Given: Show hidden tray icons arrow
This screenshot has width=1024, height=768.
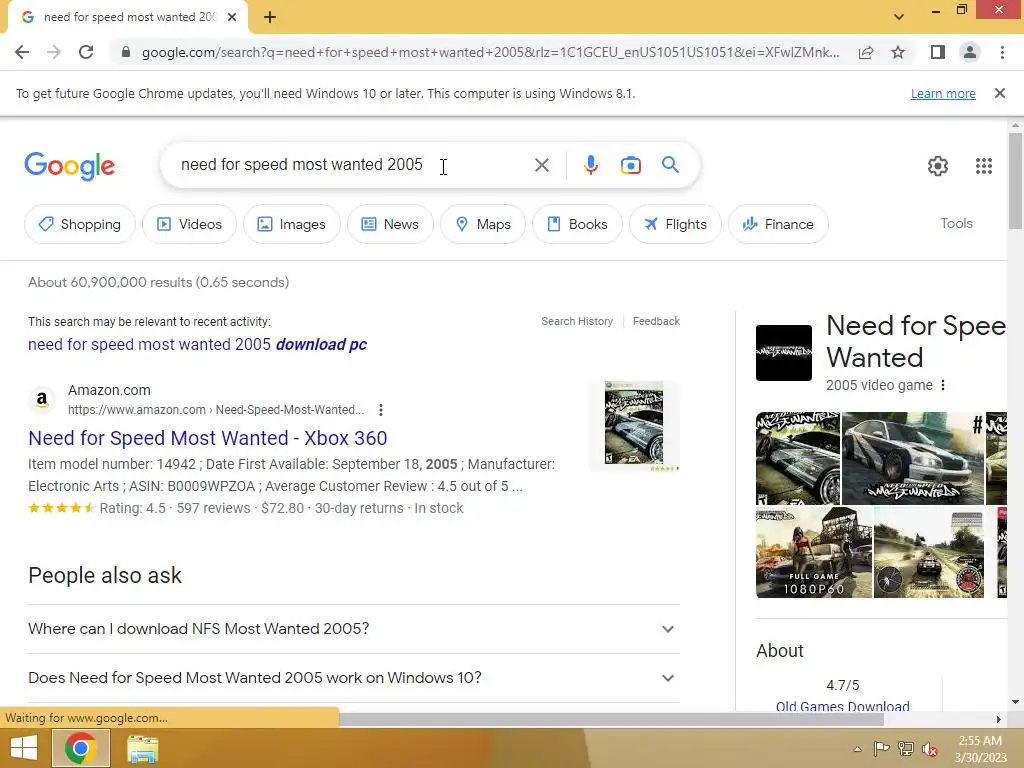Looking at the screenshot, I should click(x=857, y=749).
